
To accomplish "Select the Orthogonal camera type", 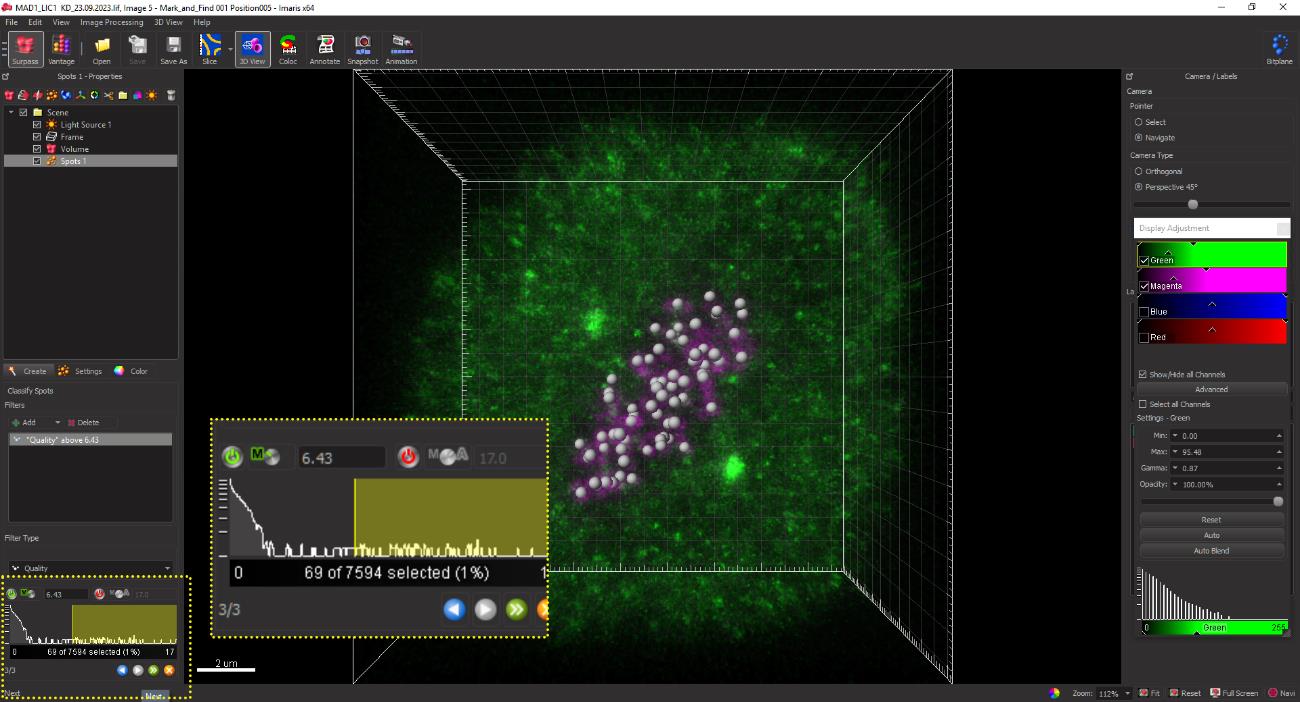I will point(1139,171).
